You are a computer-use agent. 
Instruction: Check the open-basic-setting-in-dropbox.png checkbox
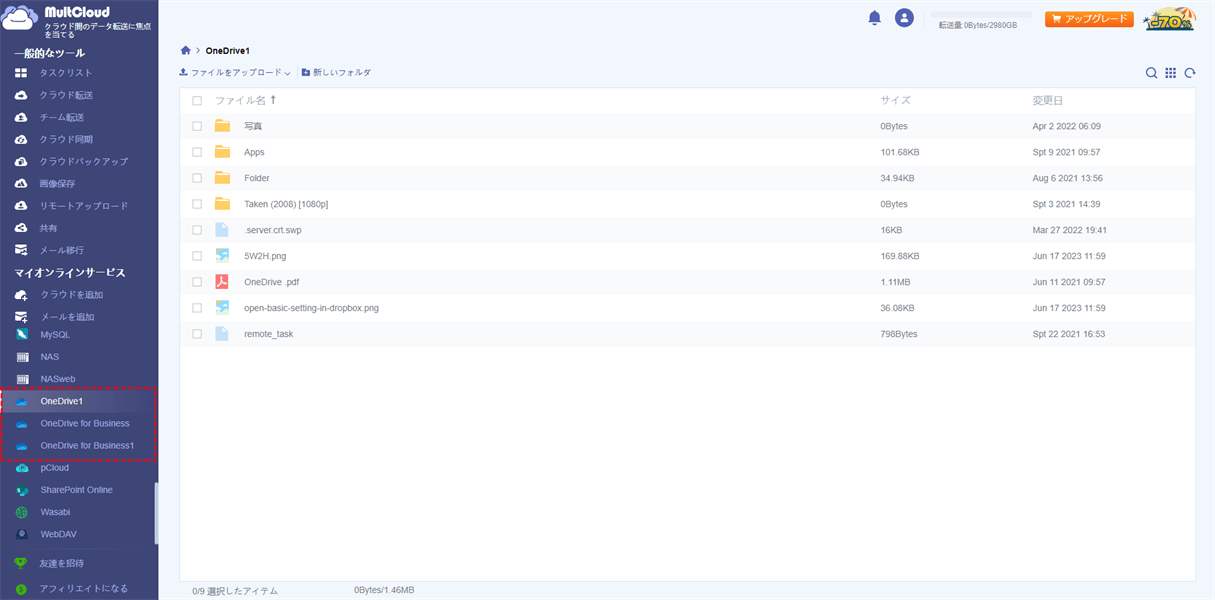[197, 308]
